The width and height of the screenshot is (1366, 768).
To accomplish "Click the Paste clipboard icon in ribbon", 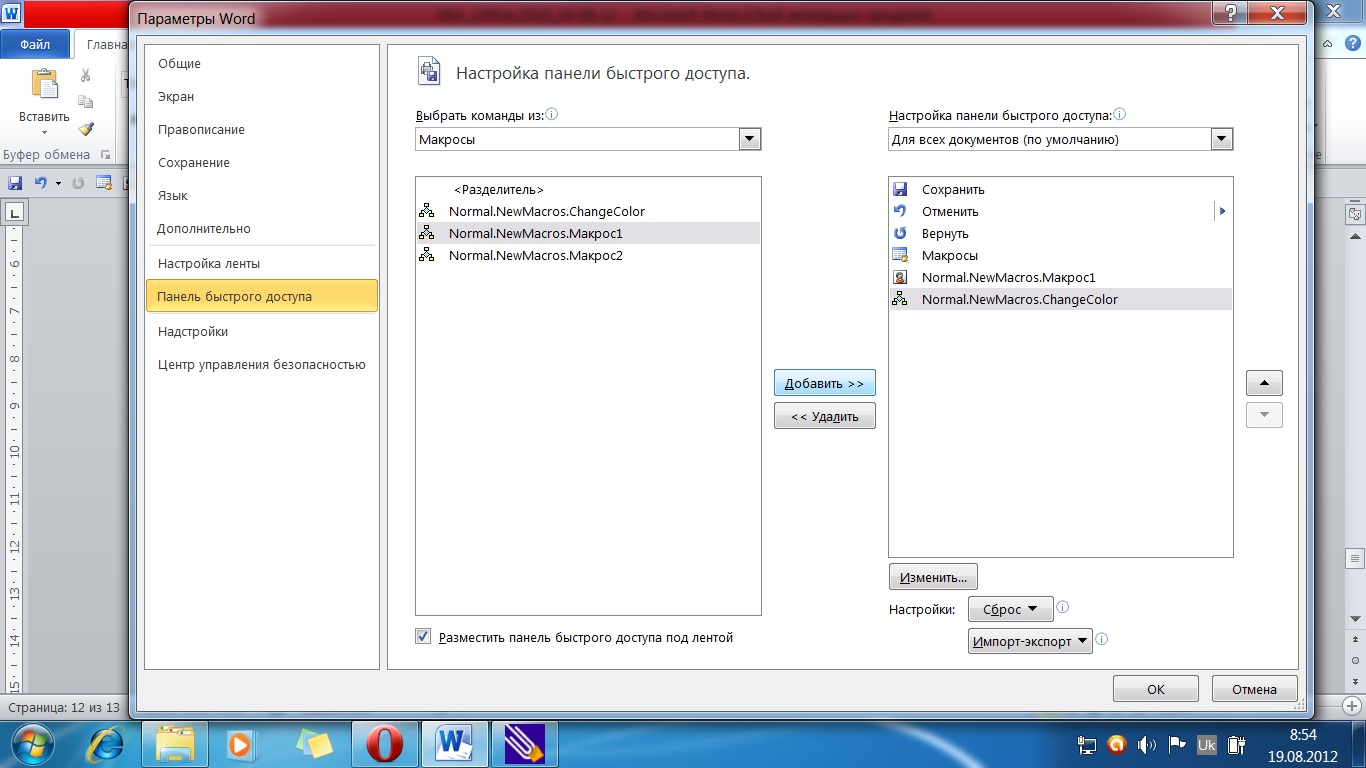I will click(45, 84).
